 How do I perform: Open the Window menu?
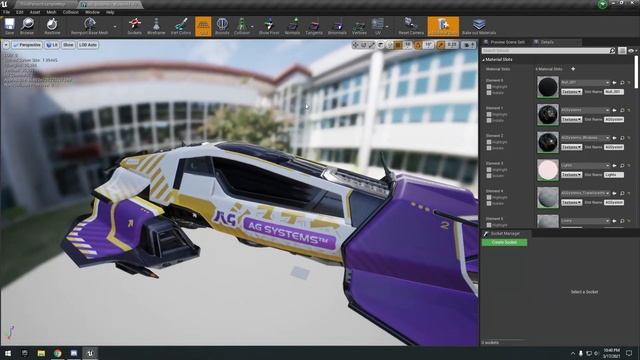coord(92,12)
